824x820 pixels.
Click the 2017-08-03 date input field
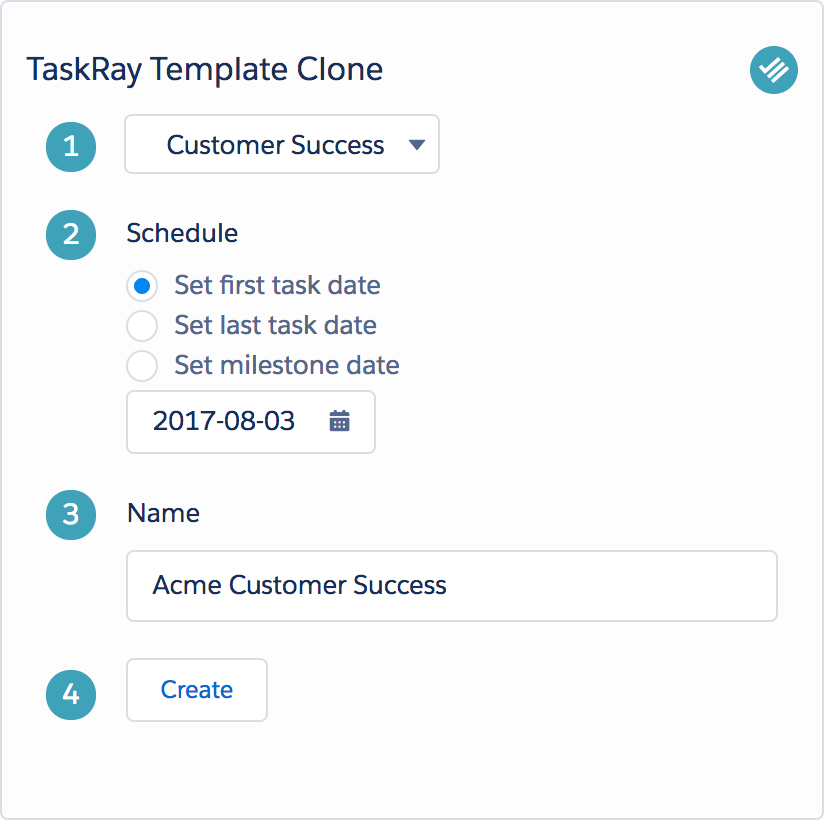[251, 422]
